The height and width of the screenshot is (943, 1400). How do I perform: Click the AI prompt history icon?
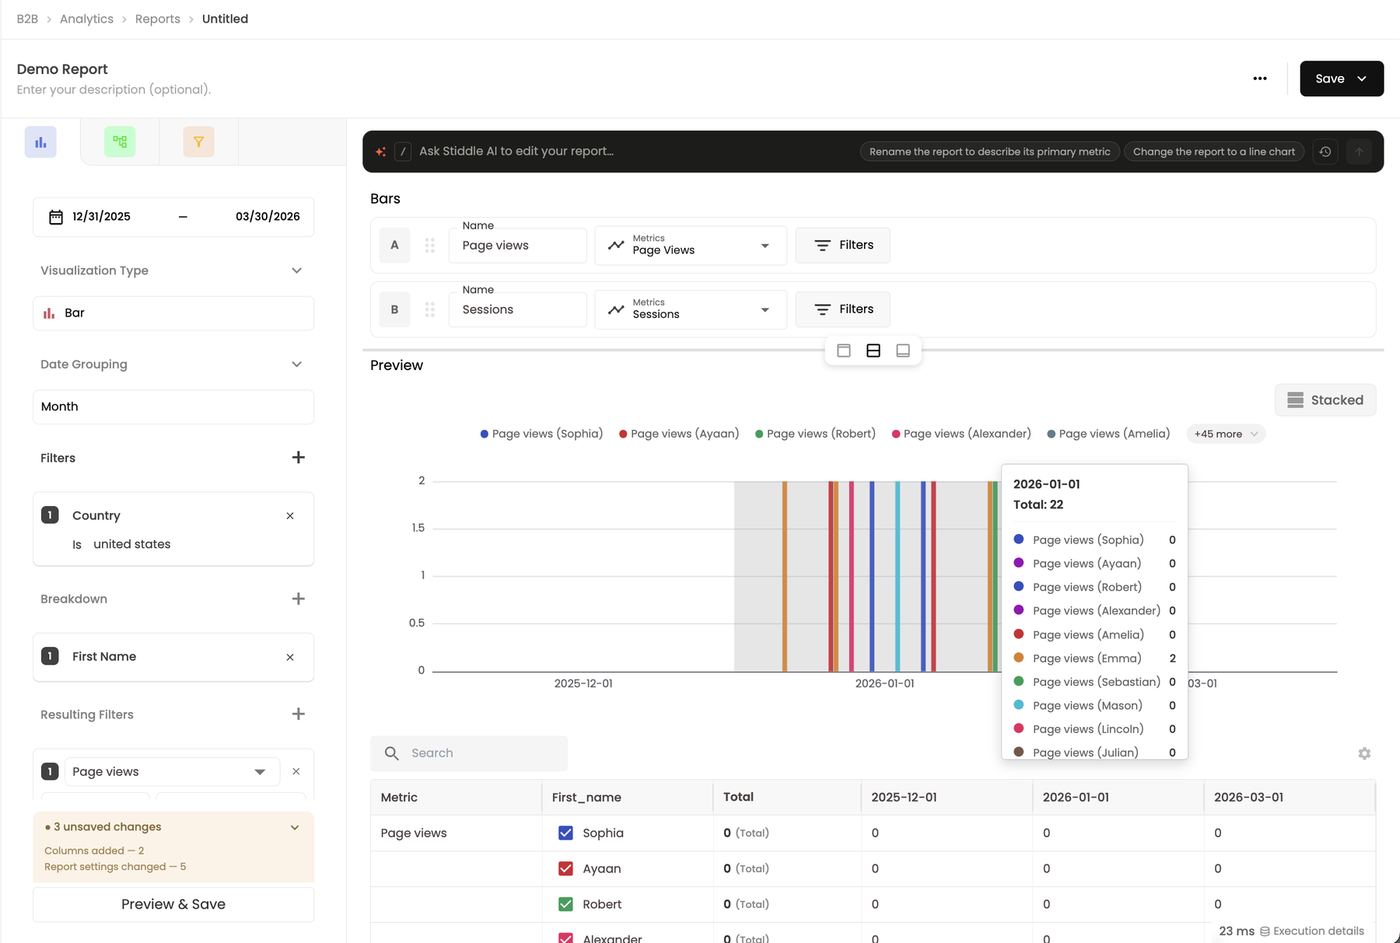click(1325, 152)
